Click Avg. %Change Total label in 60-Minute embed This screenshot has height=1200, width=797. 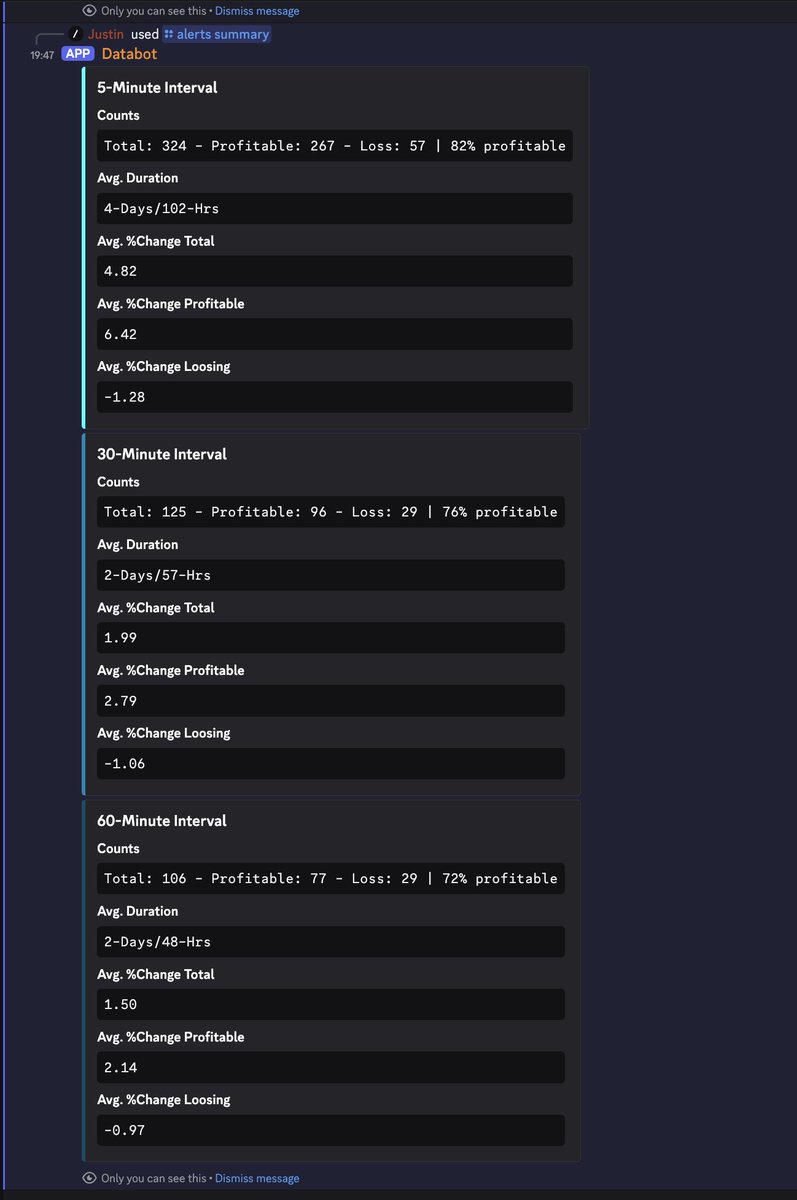156,974
